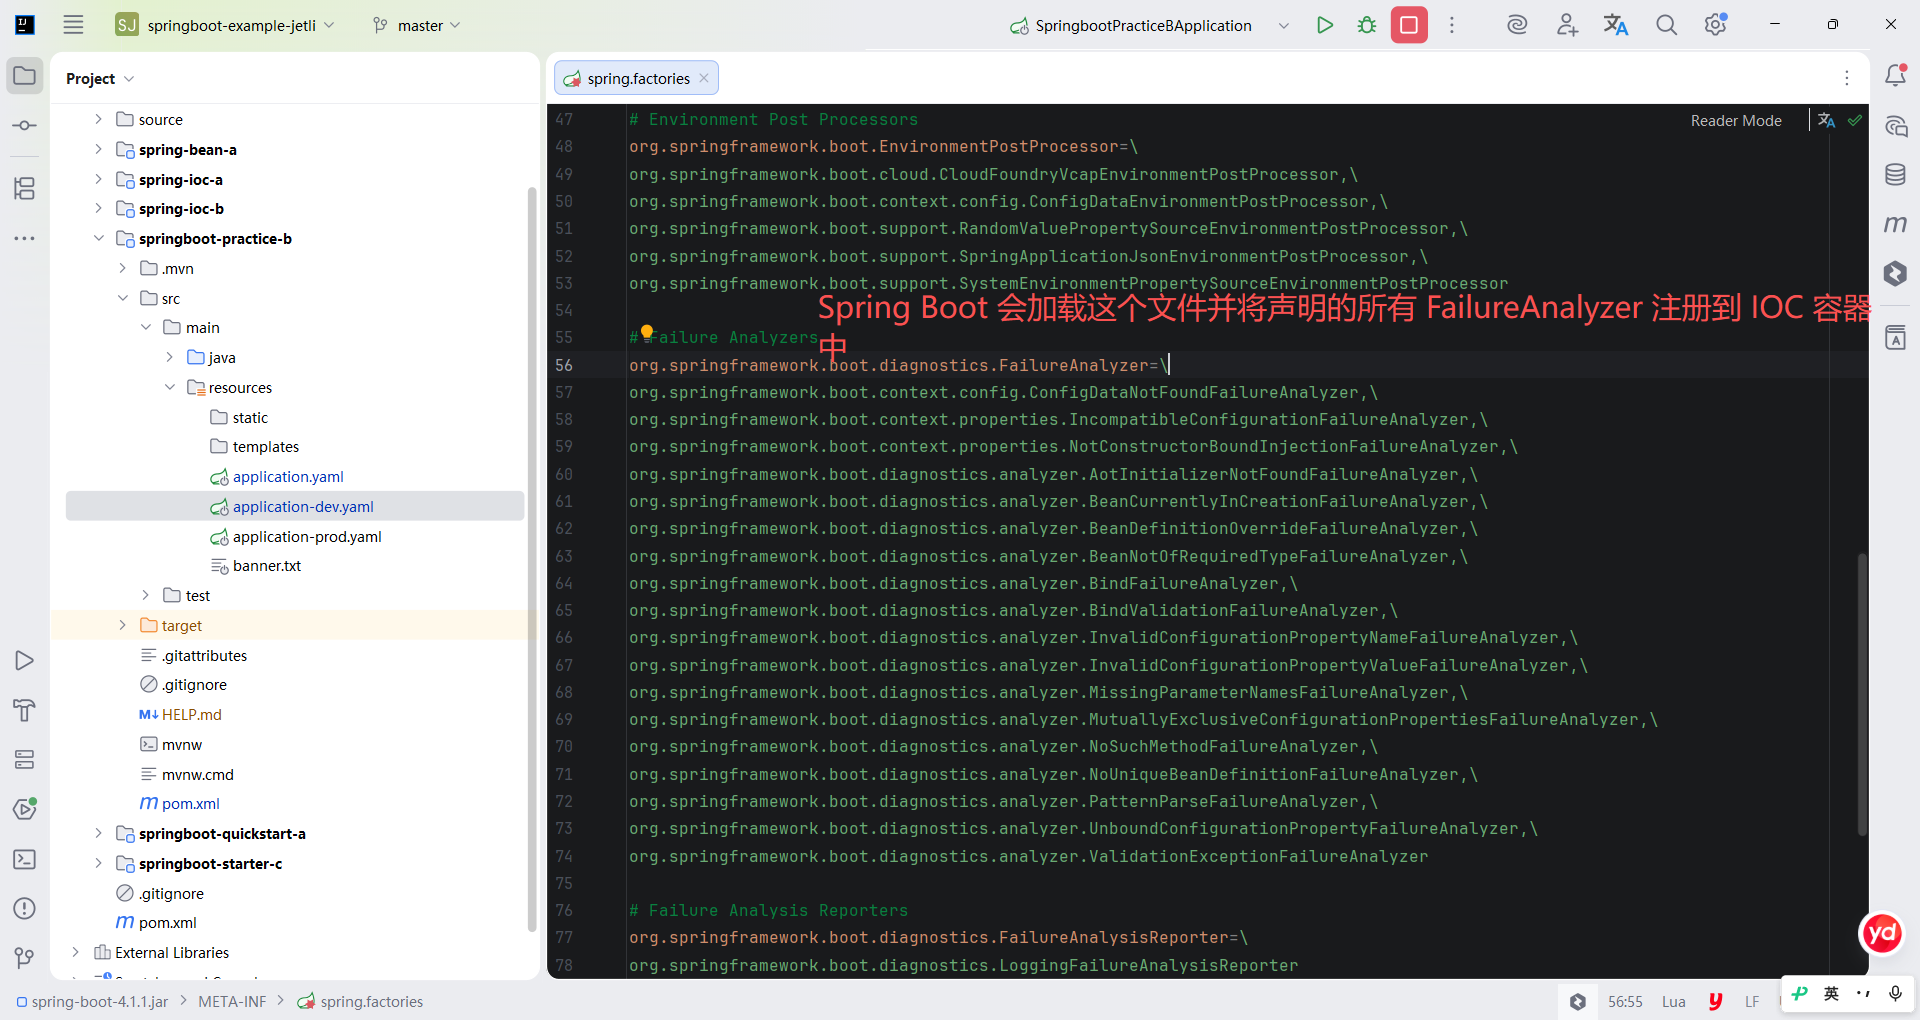Switch the IME language 英 indicator
This screenshot has width=1920, height=1020.
coord(1831,993)
